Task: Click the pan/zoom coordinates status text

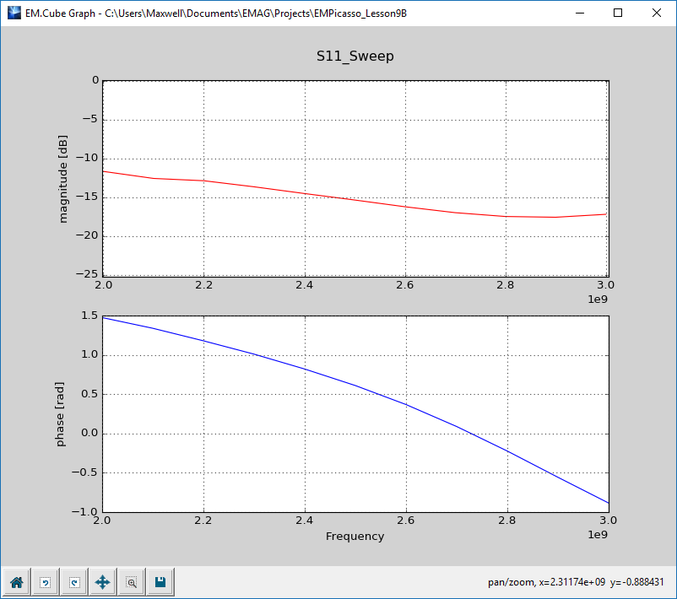Action: pyautogui.click(x=576, y=582)
